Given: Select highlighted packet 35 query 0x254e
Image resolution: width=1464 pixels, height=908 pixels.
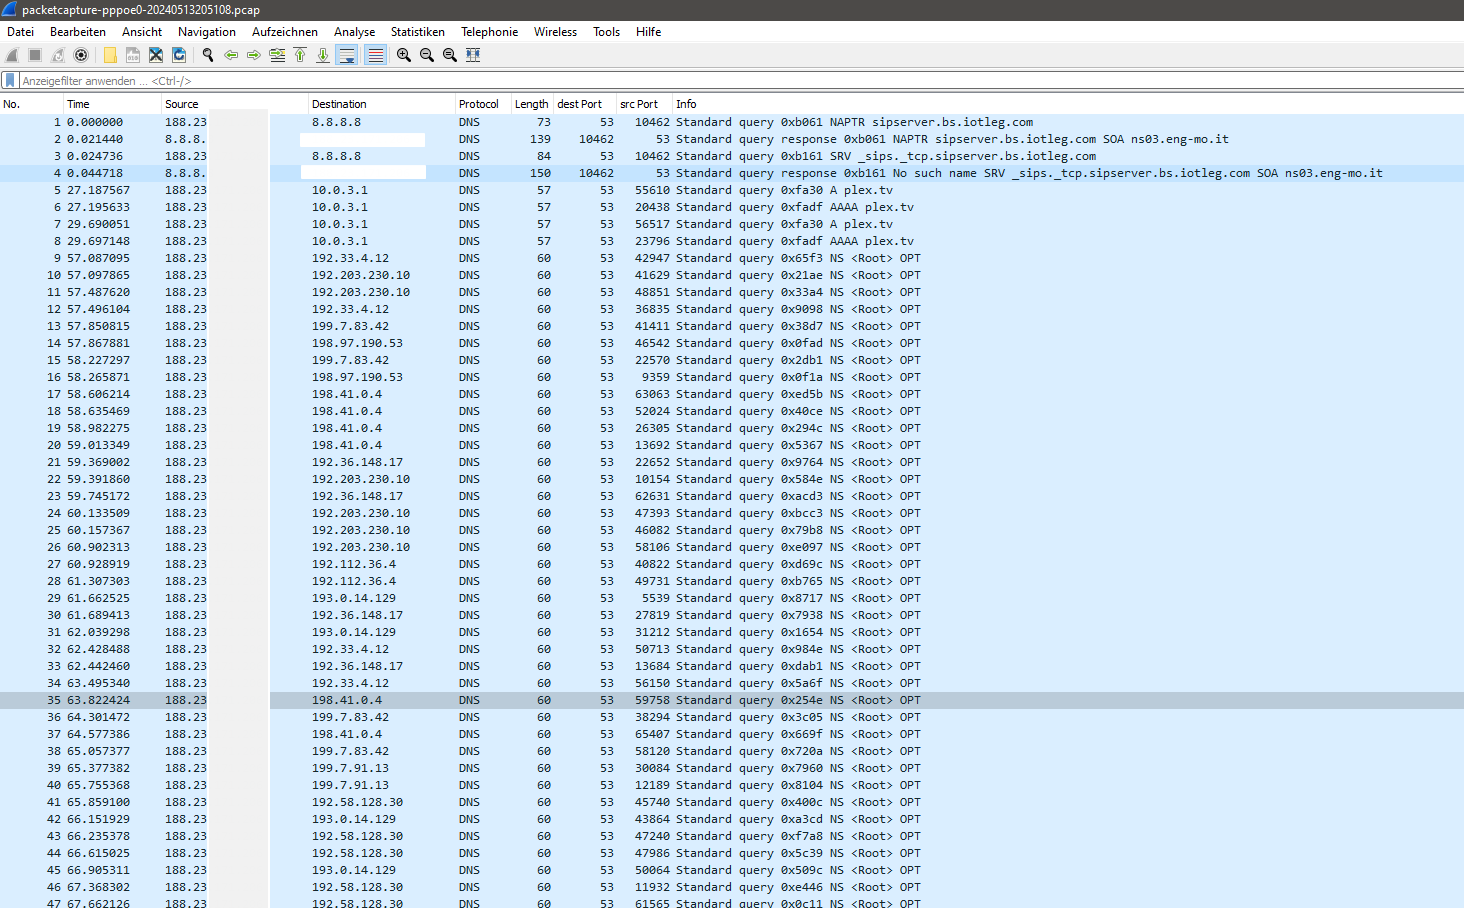Looking at the screenshot, I should click(732, 700).
